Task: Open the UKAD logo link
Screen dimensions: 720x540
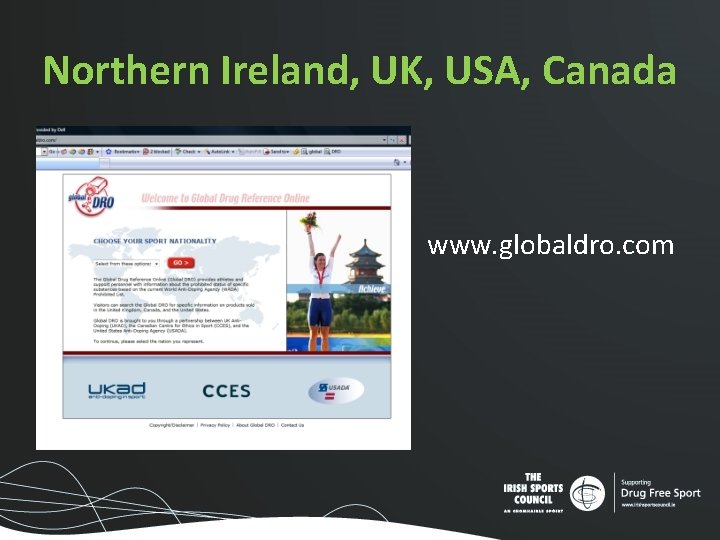Action: 117,391
